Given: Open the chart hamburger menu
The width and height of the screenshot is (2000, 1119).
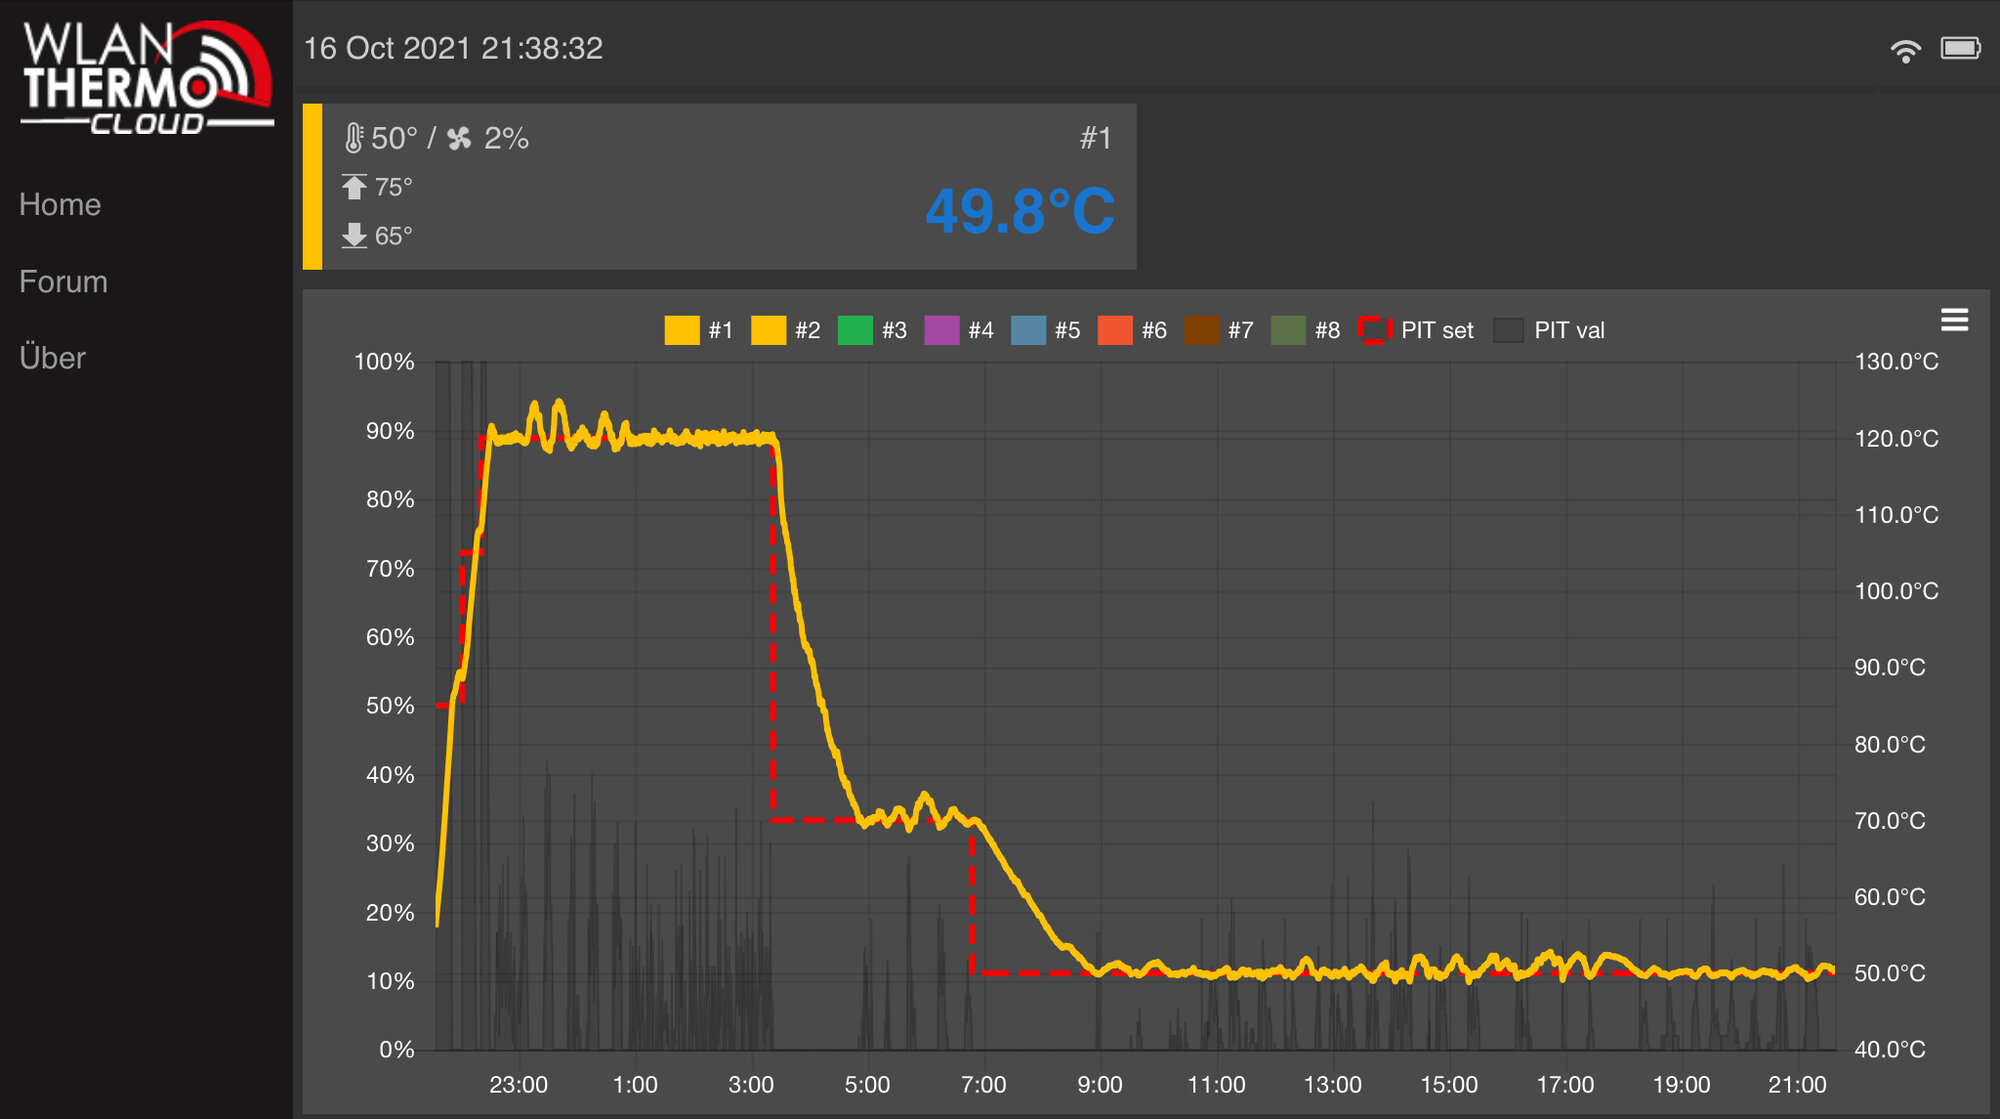Looking at the screenshot, I should pyautogui.click(x=1954, y=320).
